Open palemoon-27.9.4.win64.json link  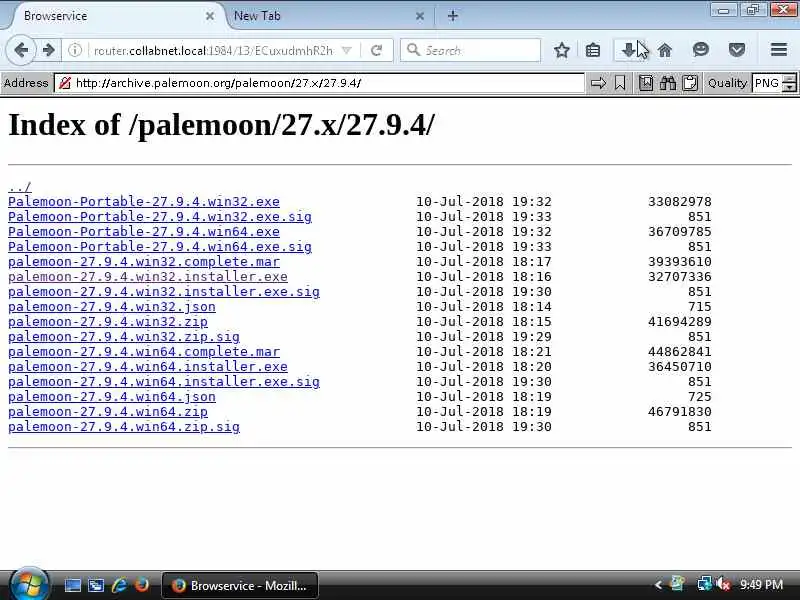pos(112,397)
